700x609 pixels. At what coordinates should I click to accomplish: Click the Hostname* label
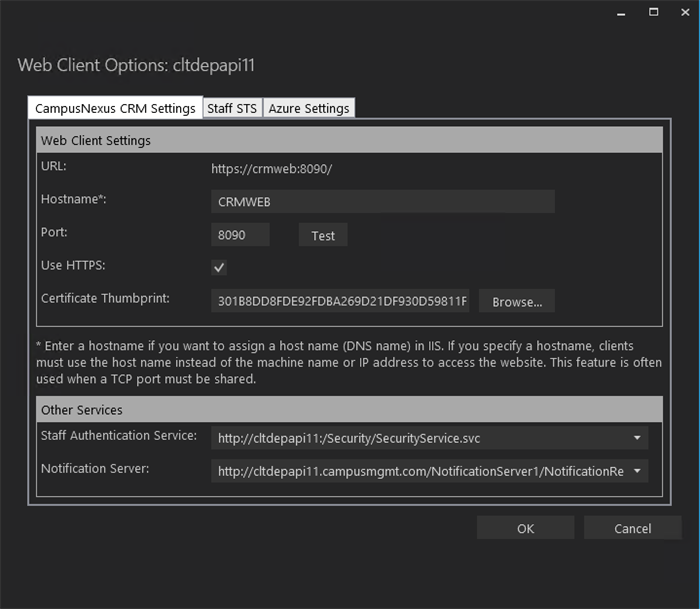[x=74, y=199]
